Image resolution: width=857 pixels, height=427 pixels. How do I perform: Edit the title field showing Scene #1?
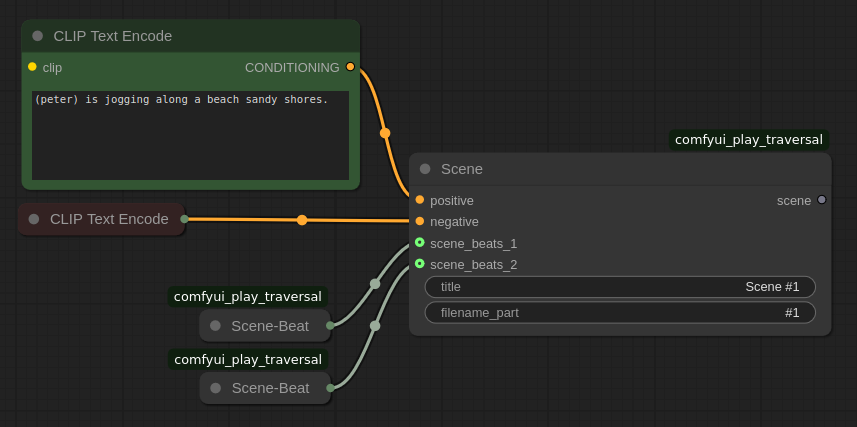[x=620, y=287]
